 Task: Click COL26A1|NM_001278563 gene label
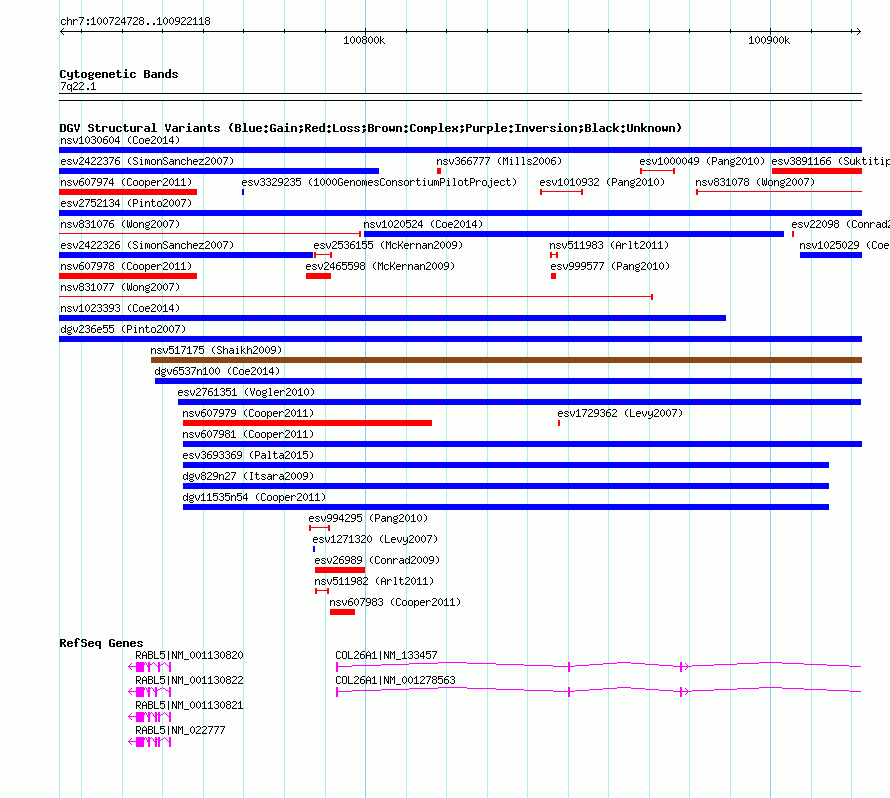pyautogui.click(x=395, y=680)
